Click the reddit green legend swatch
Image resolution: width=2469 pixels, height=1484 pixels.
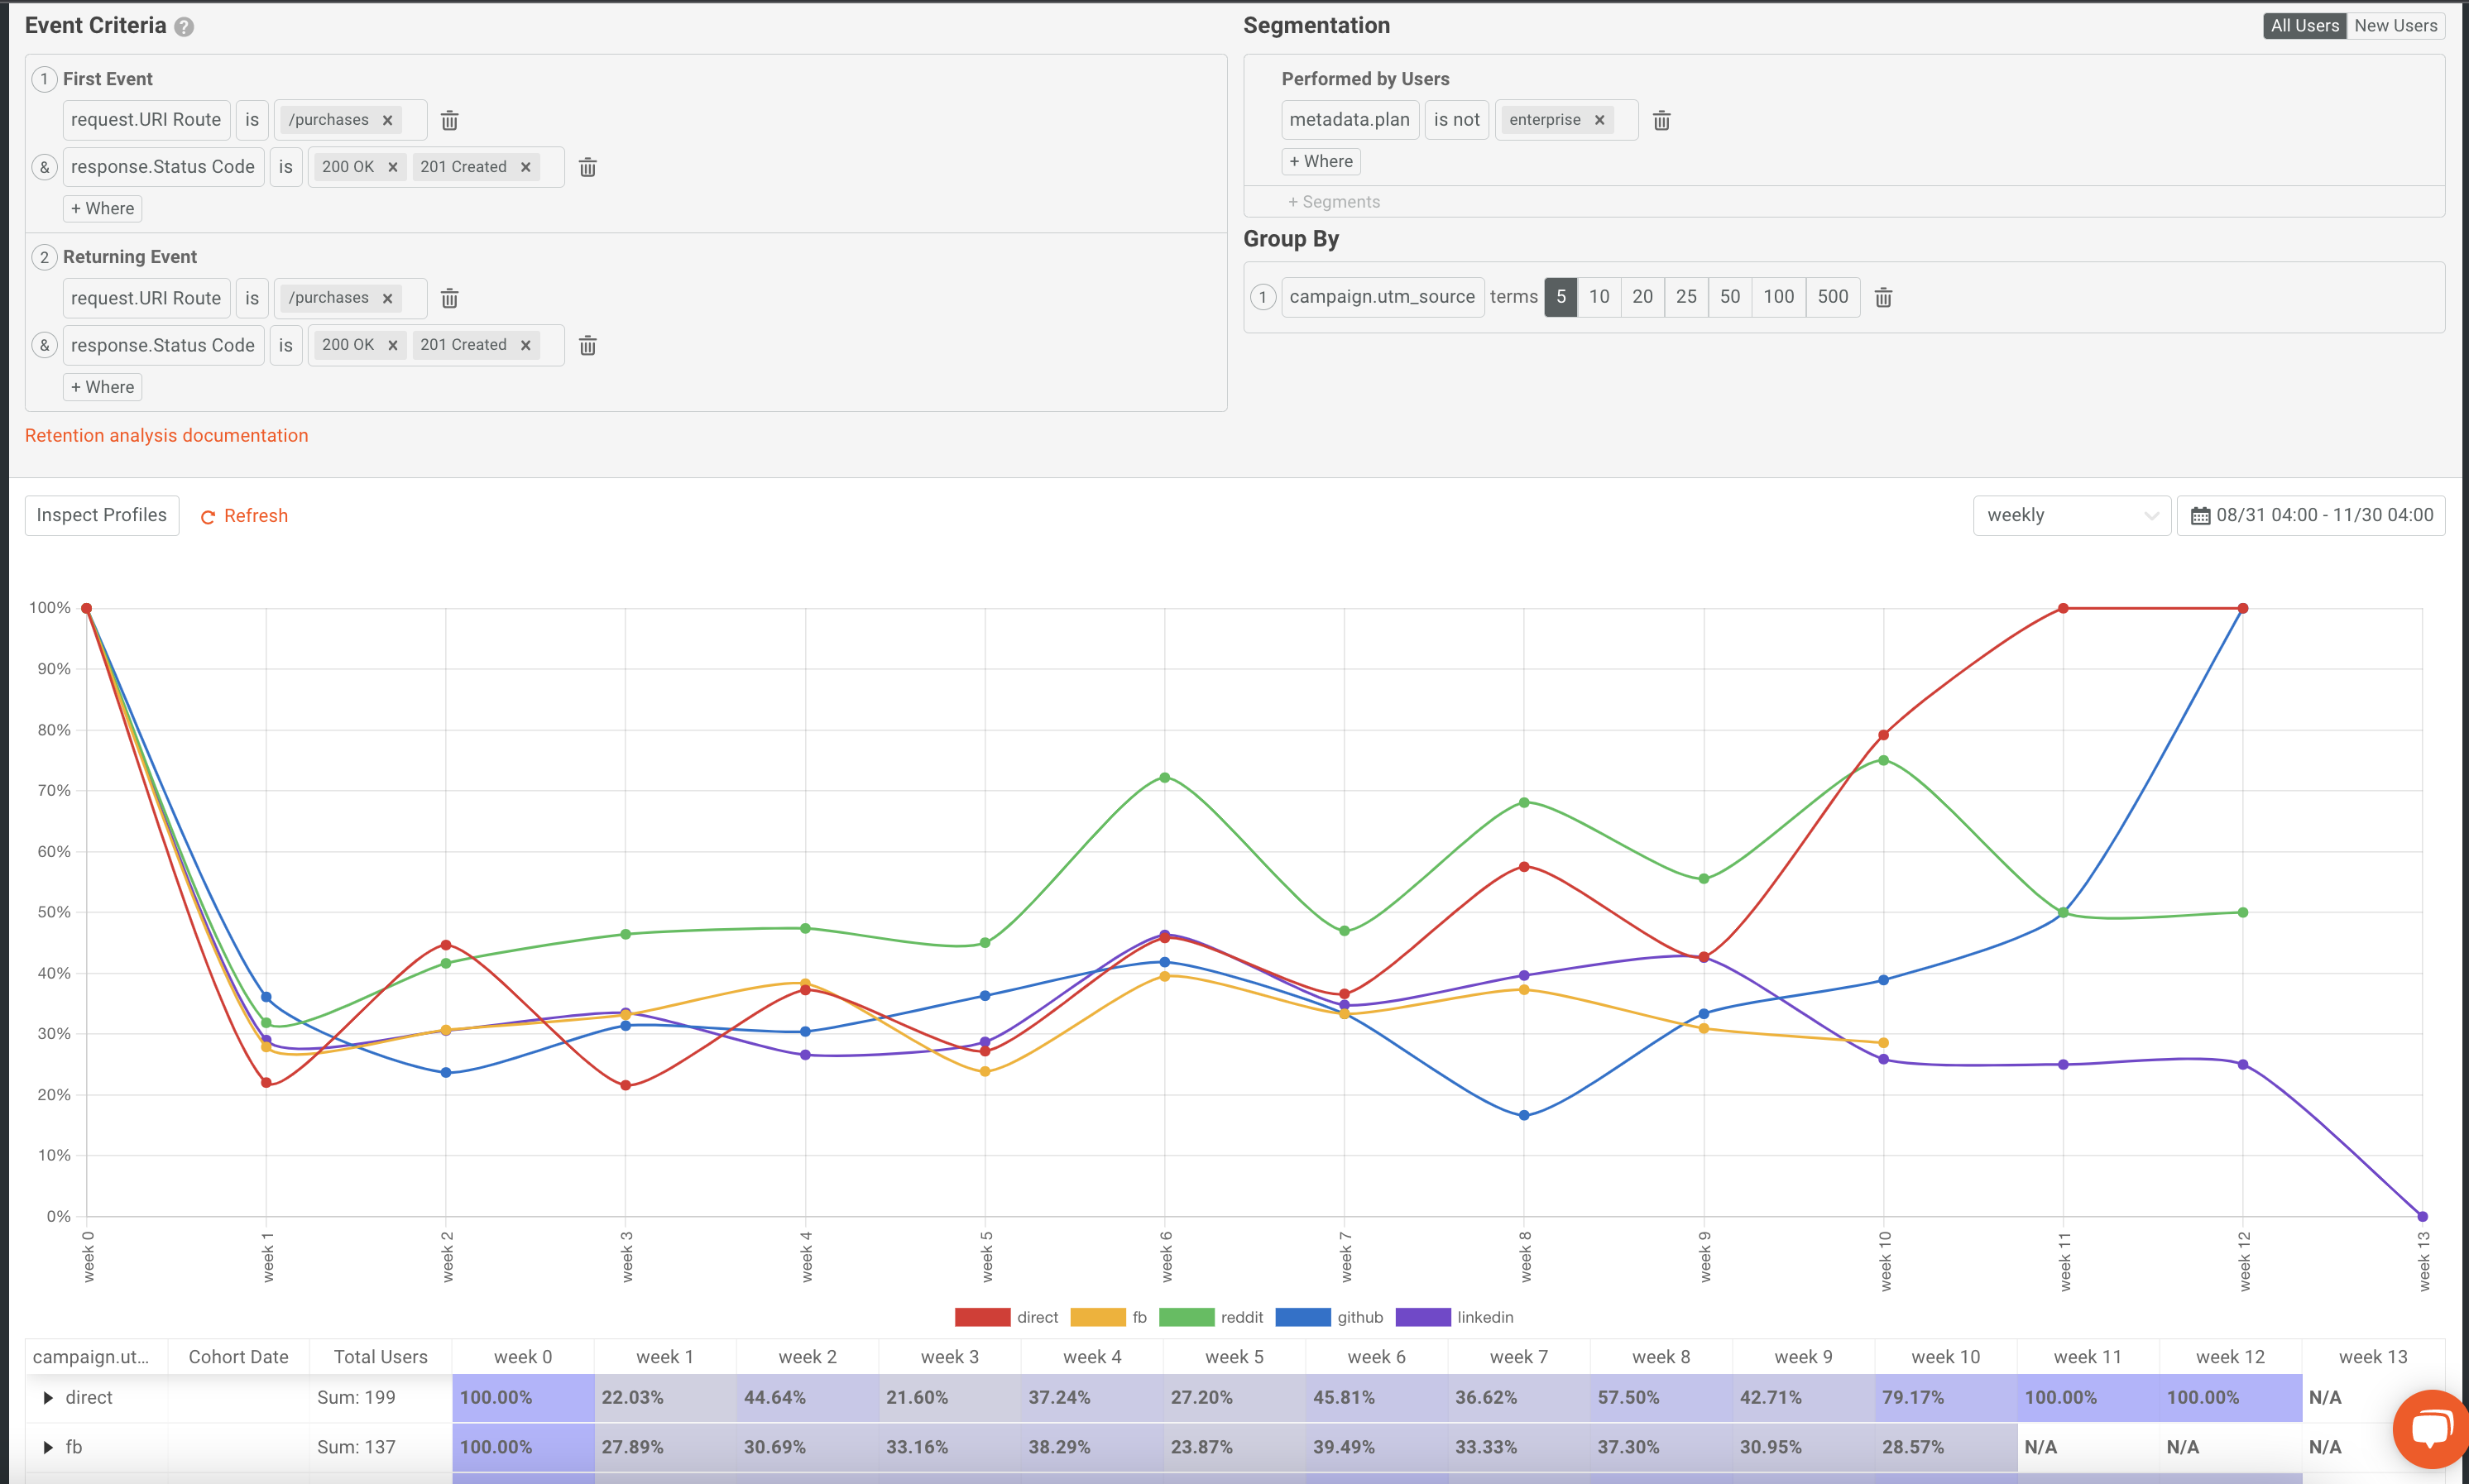click(x=1187, y=1317)
